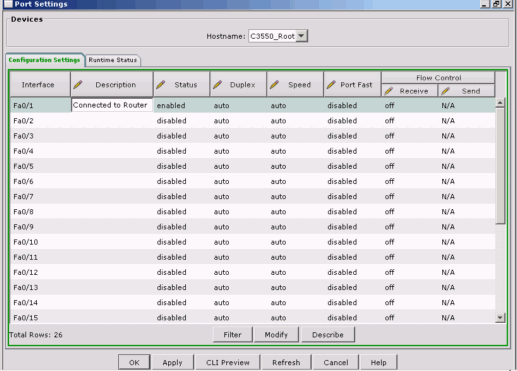517x371 pixels.
Task: Switch to the Runtime Status tab
Action: pyautogui.click(x=113, y=60)
